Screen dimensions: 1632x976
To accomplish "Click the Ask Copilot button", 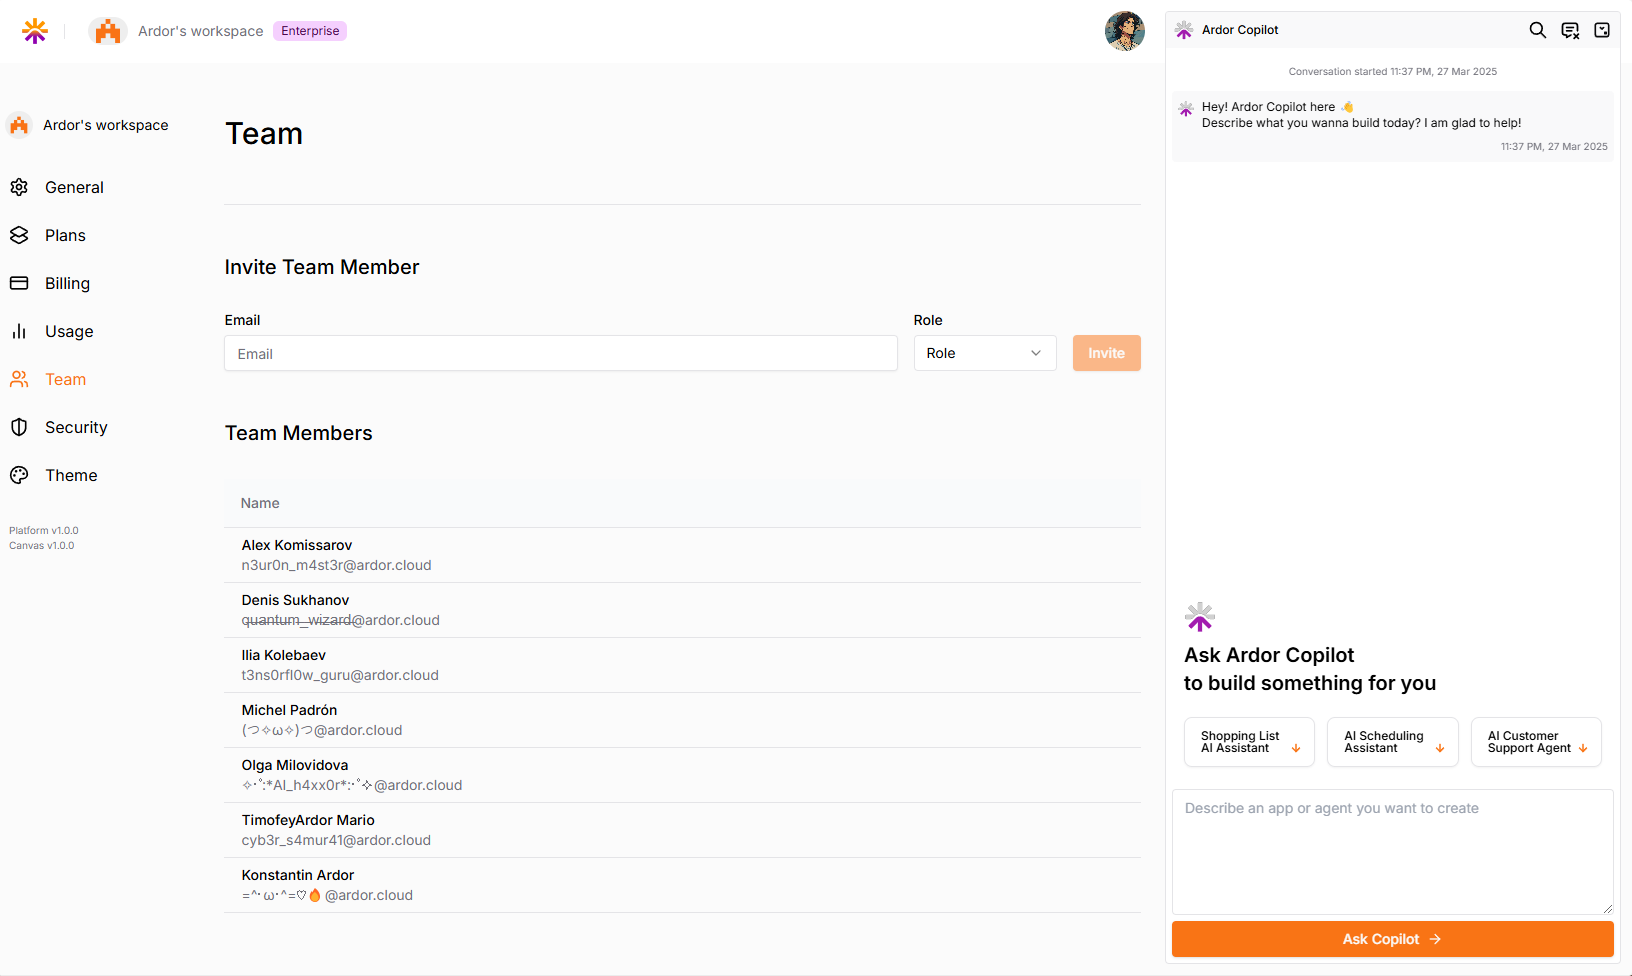I will pyautogui.click(x=1392, y=939).
